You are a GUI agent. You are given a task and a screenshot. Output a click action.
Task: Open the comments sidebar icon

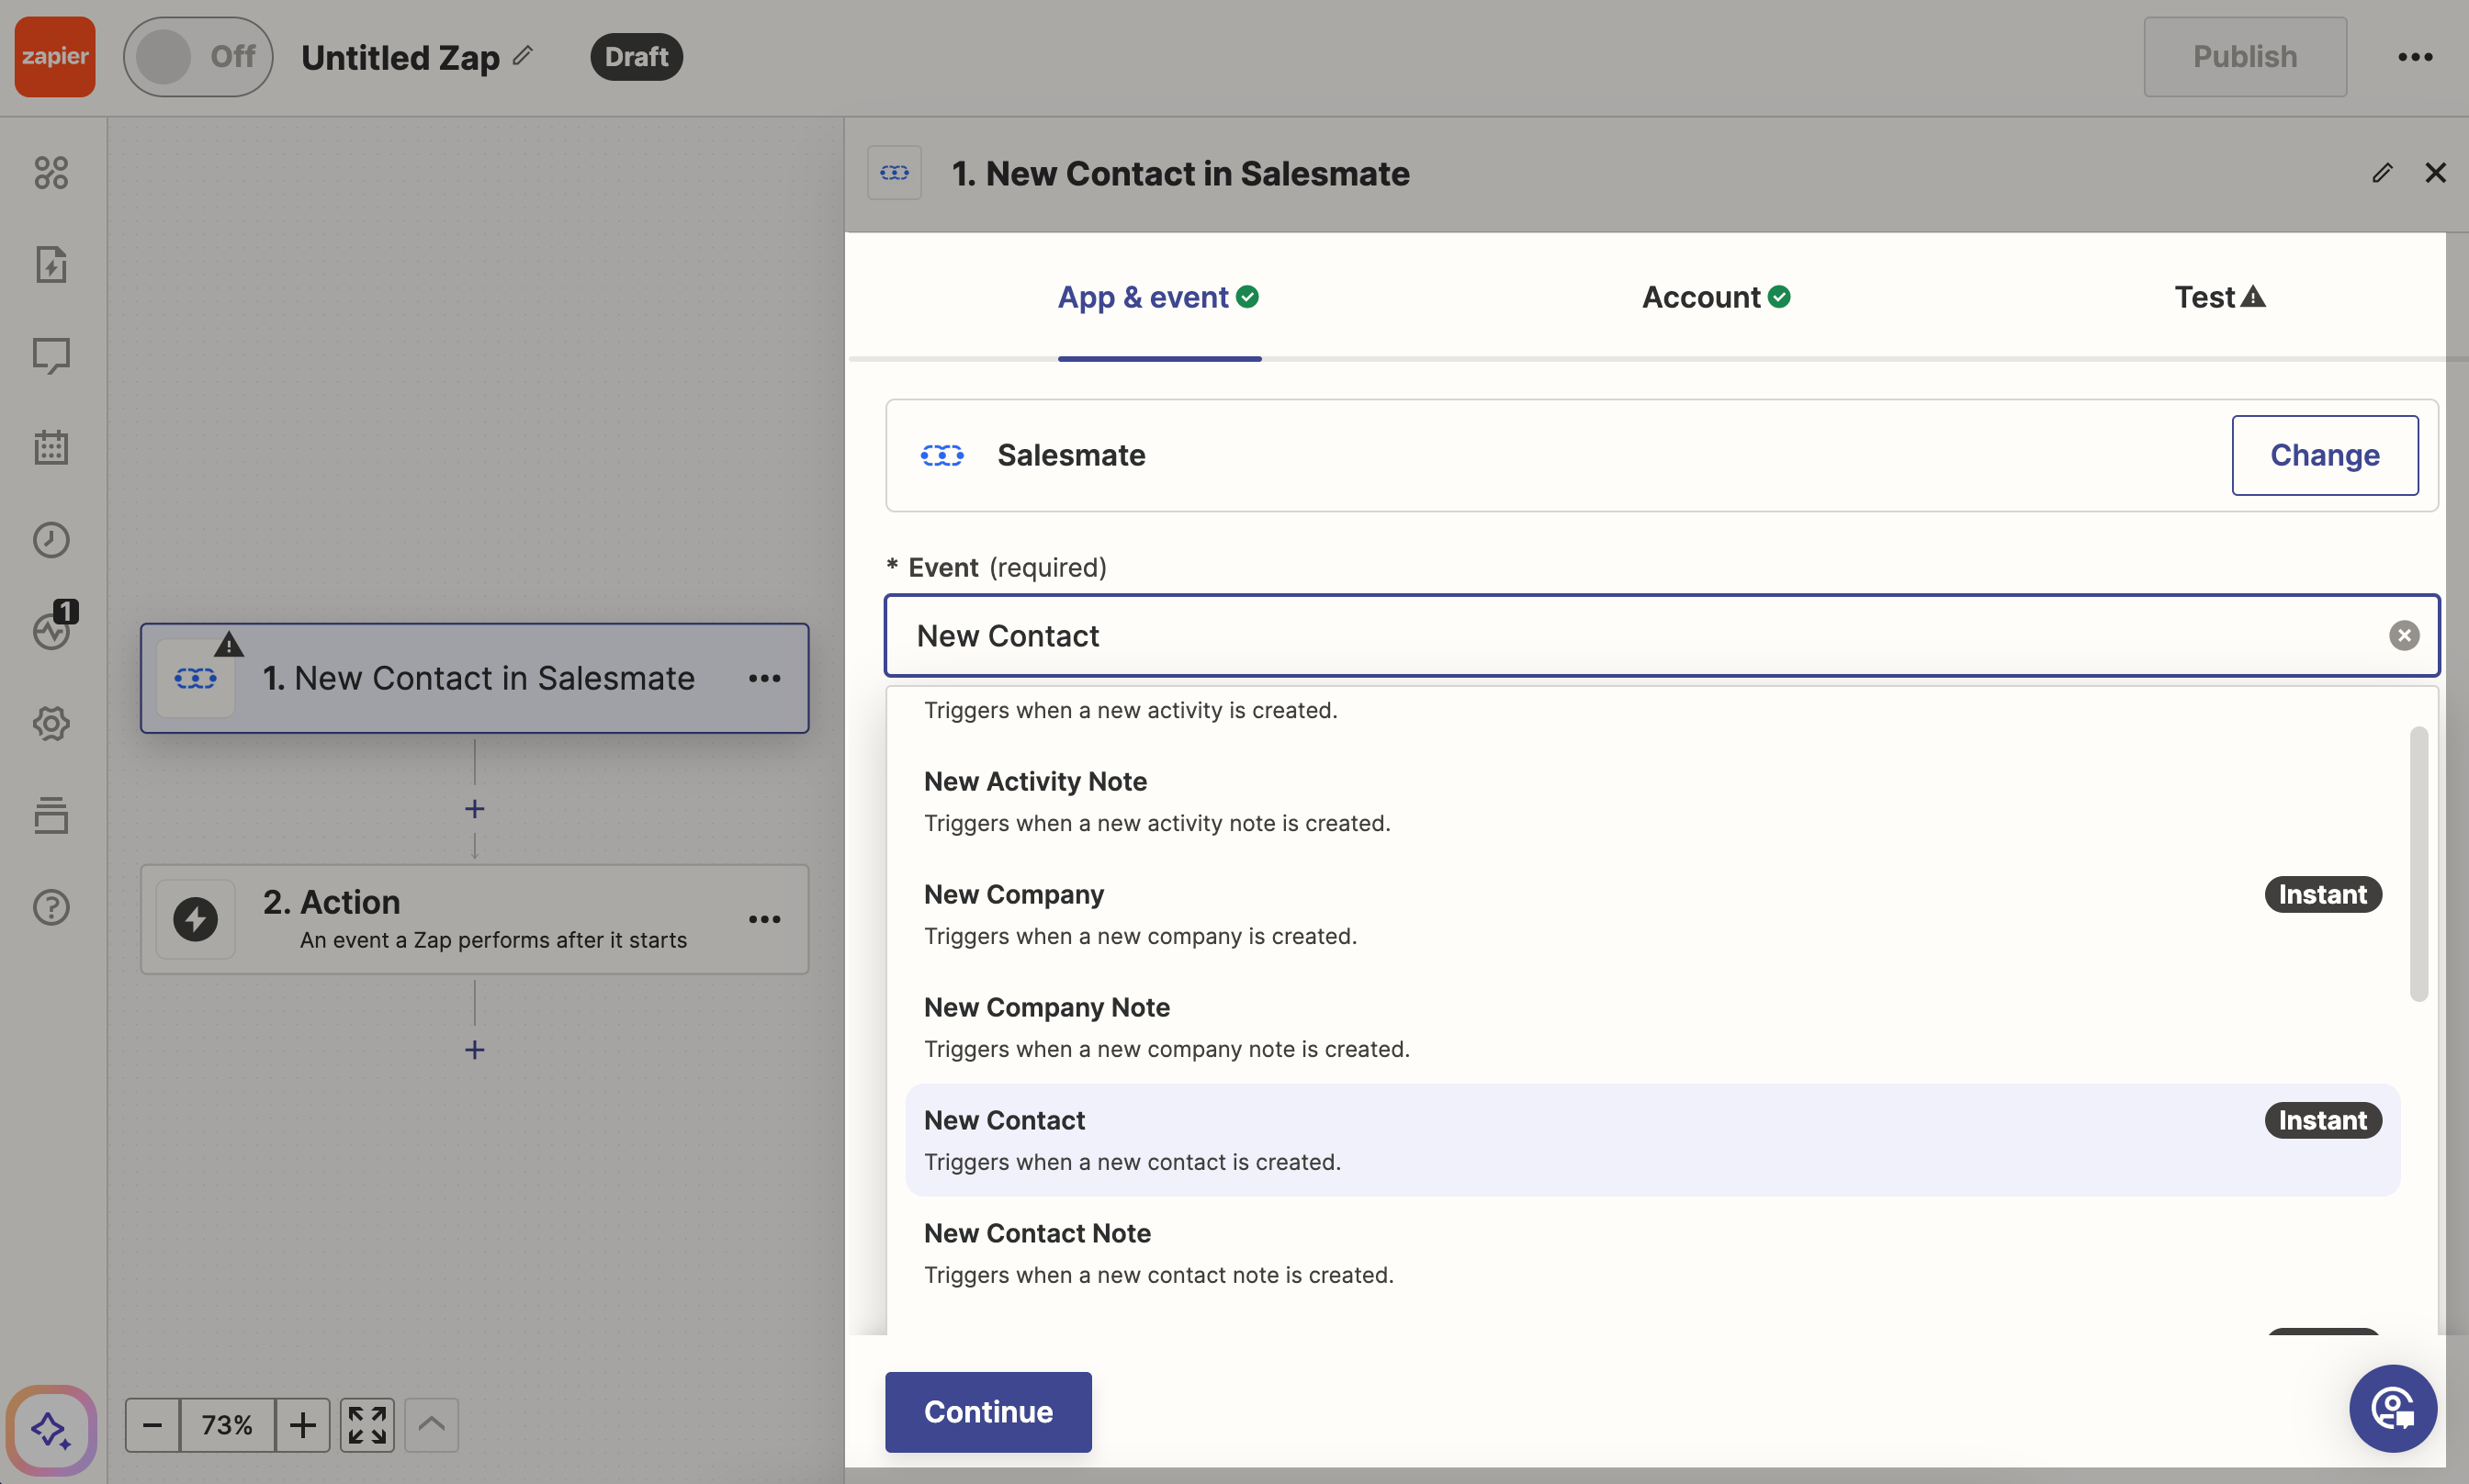coord(51,355)
